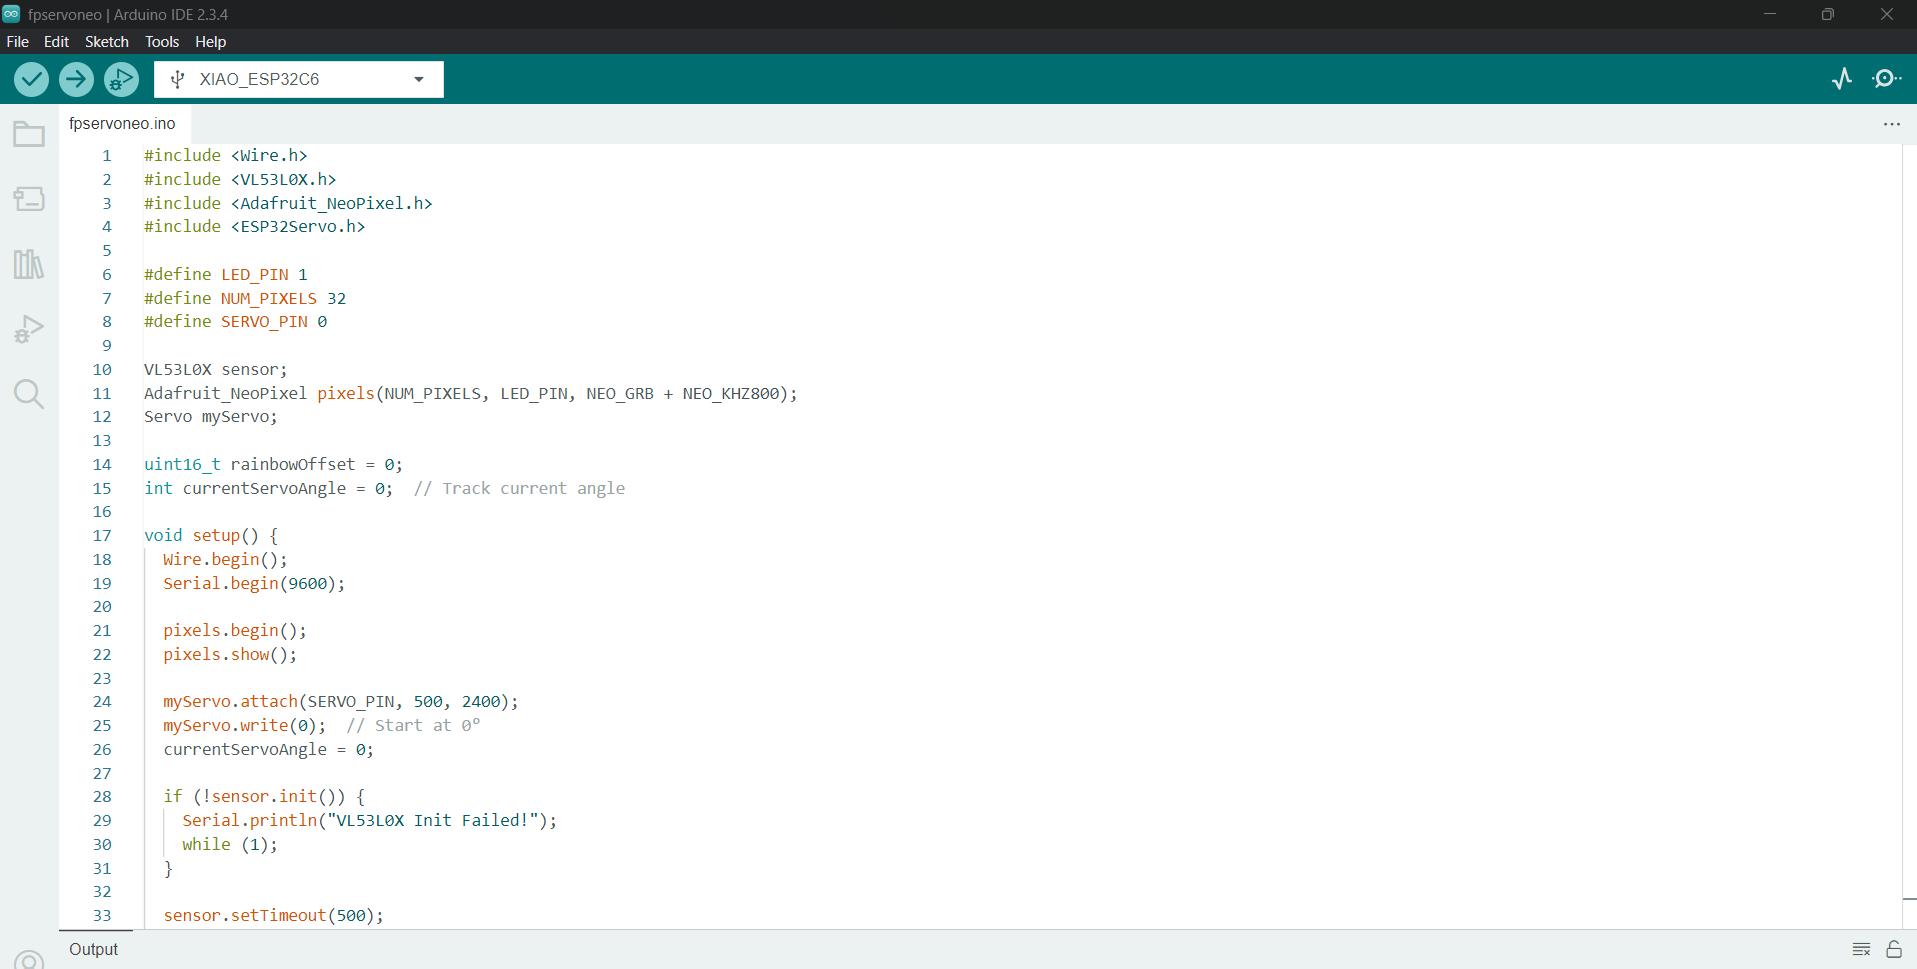
Task: Click the '// Start at 0°' comment
Action: (413, 726)
